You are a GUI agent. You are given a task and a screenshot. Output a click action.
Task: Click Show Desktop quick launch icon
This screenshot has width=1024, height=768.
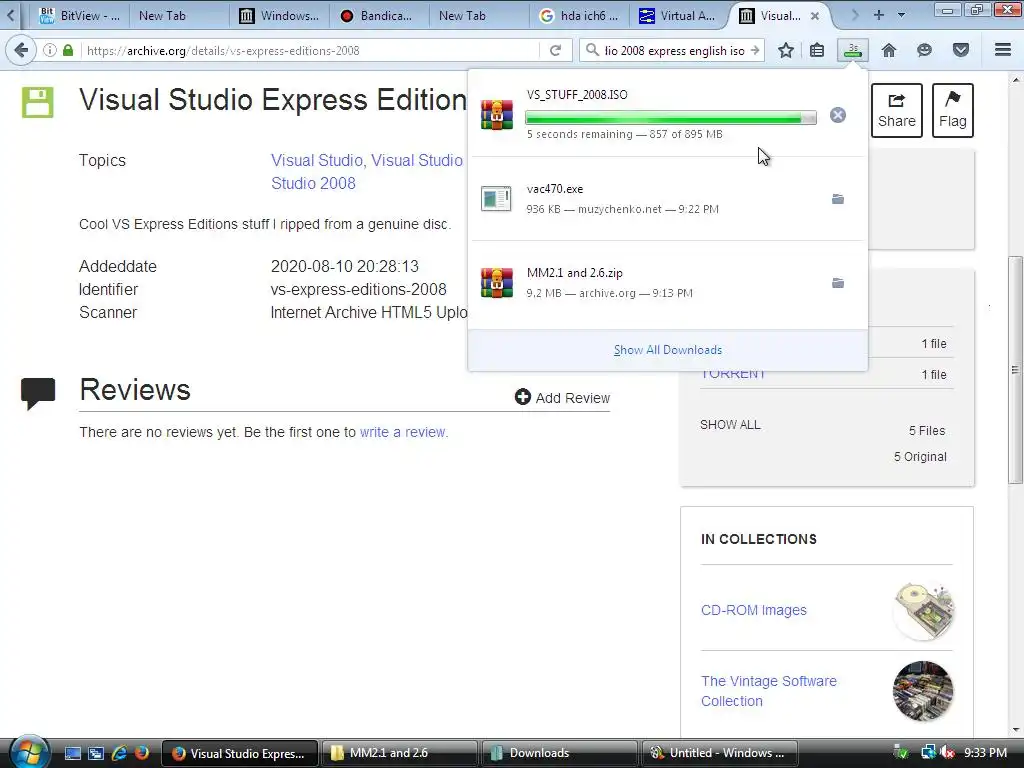(x=73, y=753)
